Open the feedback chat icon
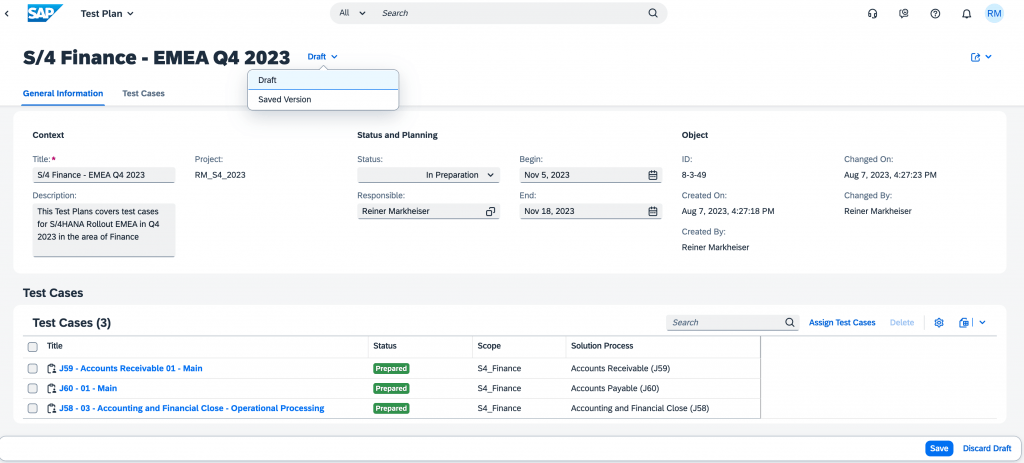 tap(904, 13)
